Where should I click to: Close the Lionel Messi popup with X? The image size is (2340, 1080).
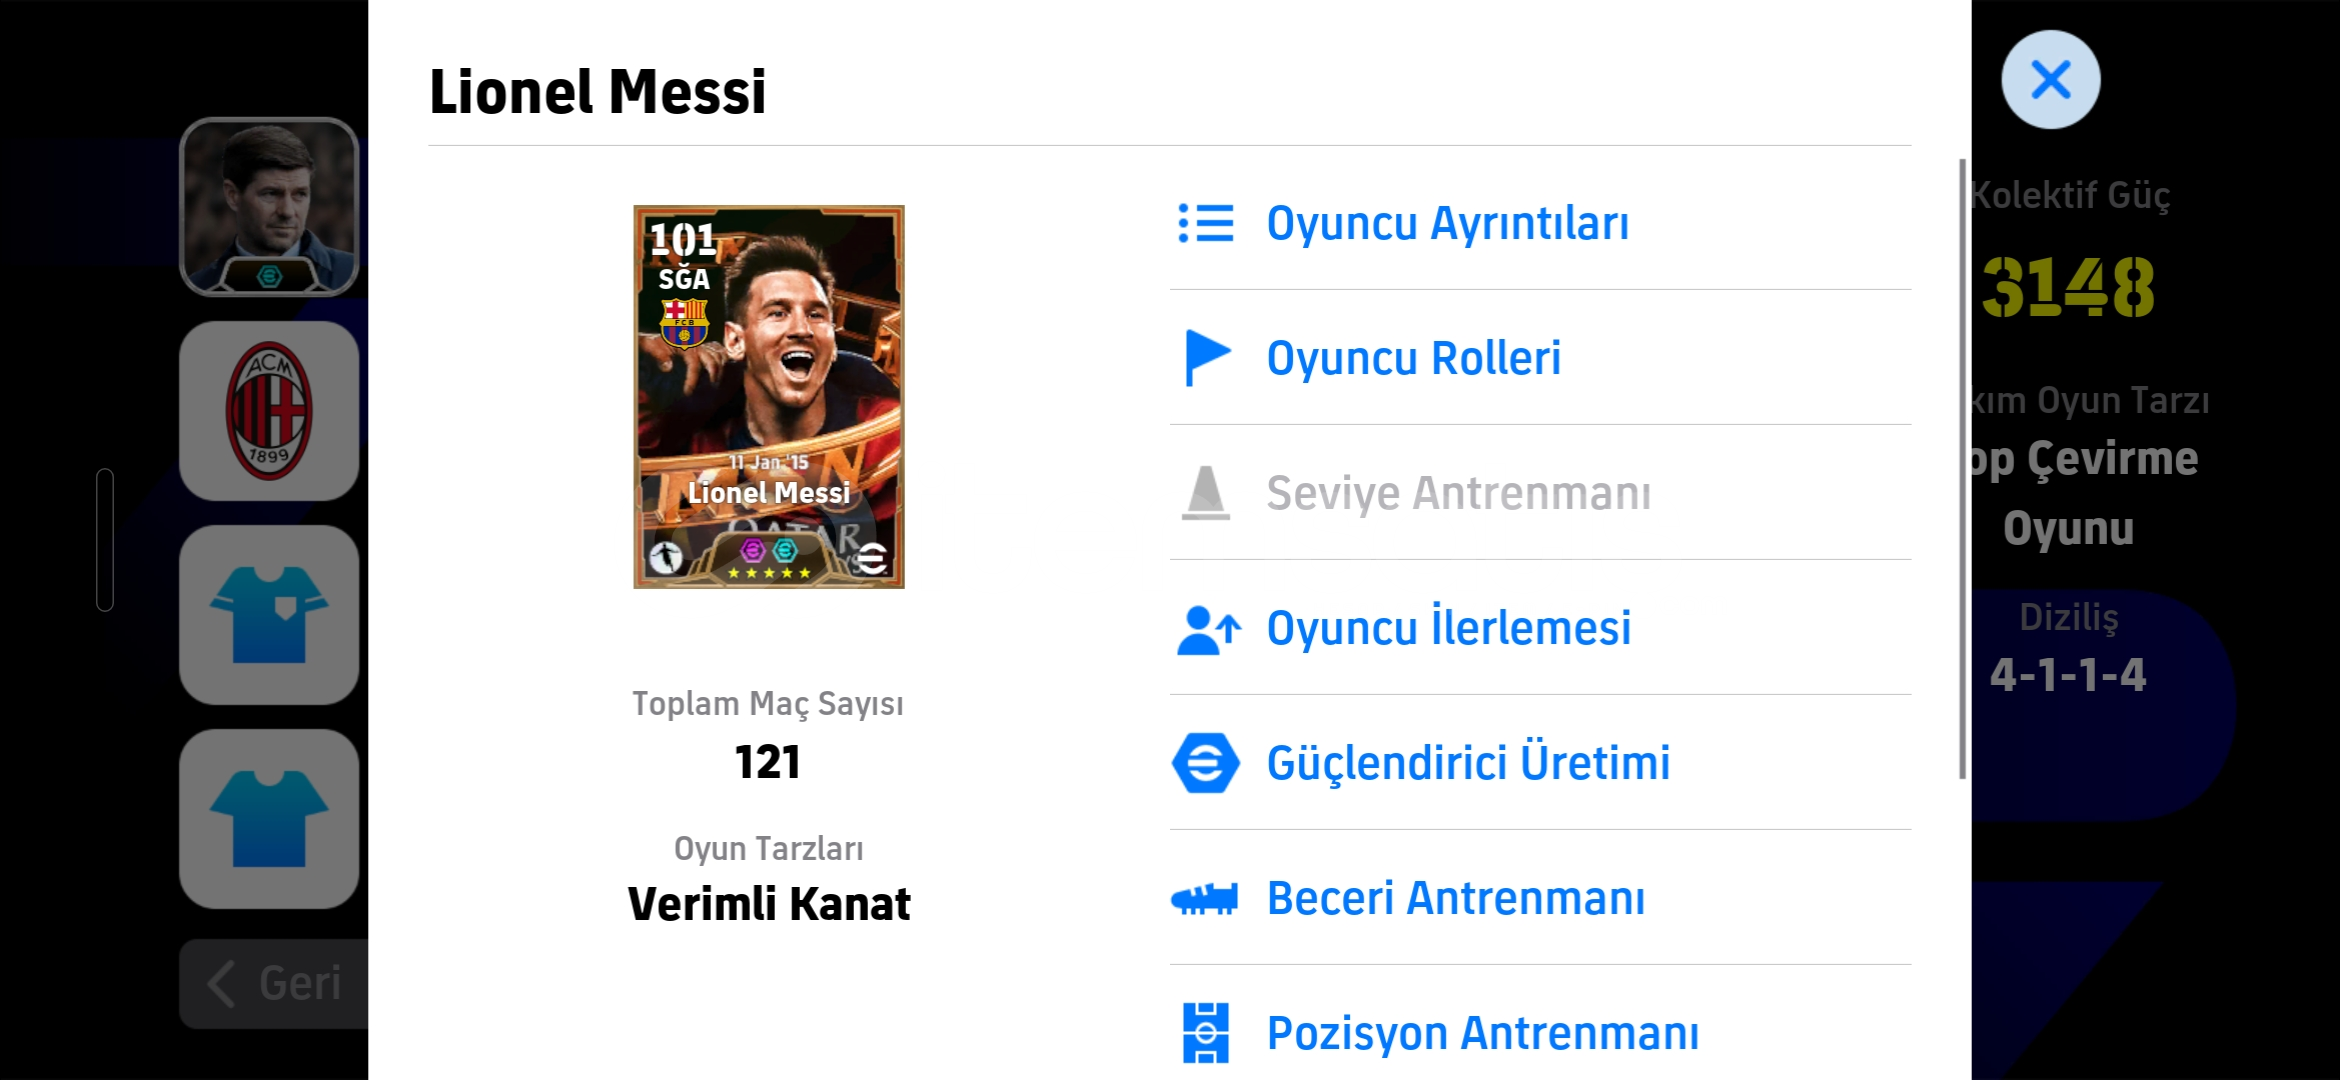click(x=2050, y=80)
